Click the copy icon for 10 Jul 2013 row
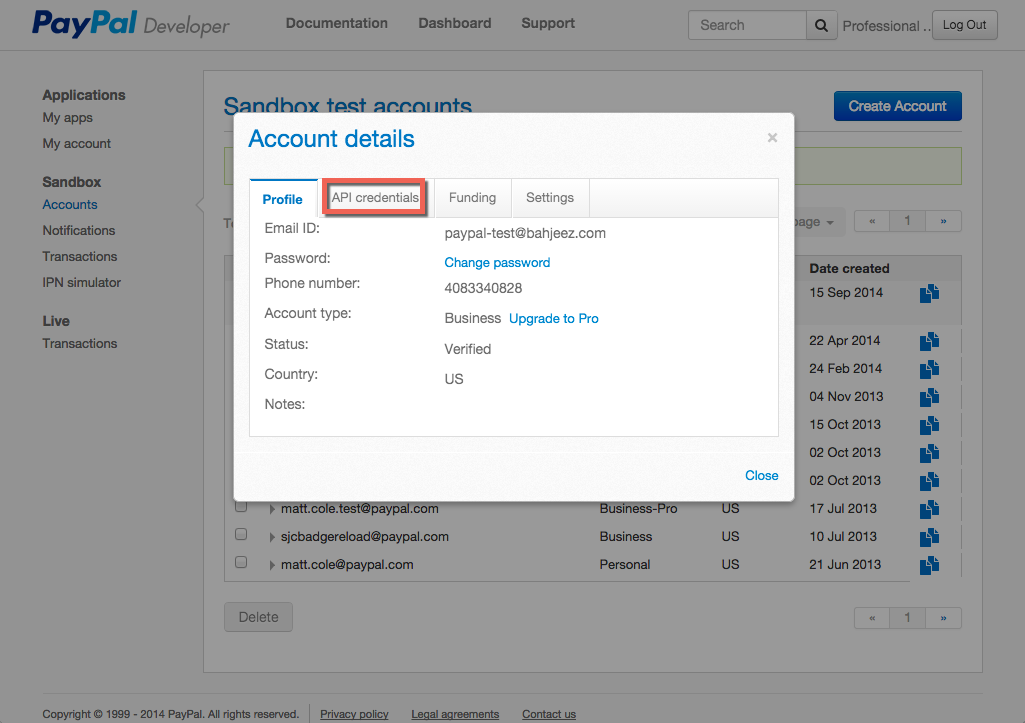The image size is (1025, 723). [929, 537]
